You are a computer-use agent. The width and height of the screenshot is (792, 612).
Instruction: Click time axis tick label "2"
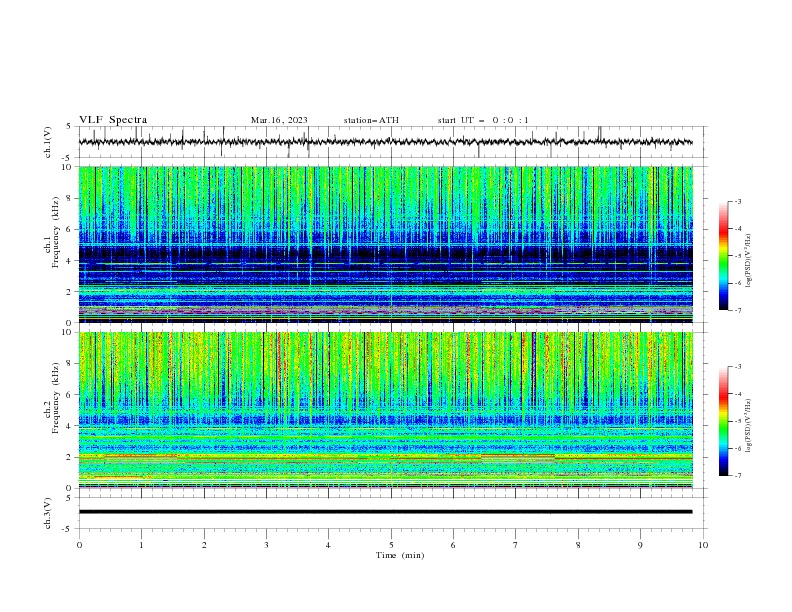(x=204, y=545)
